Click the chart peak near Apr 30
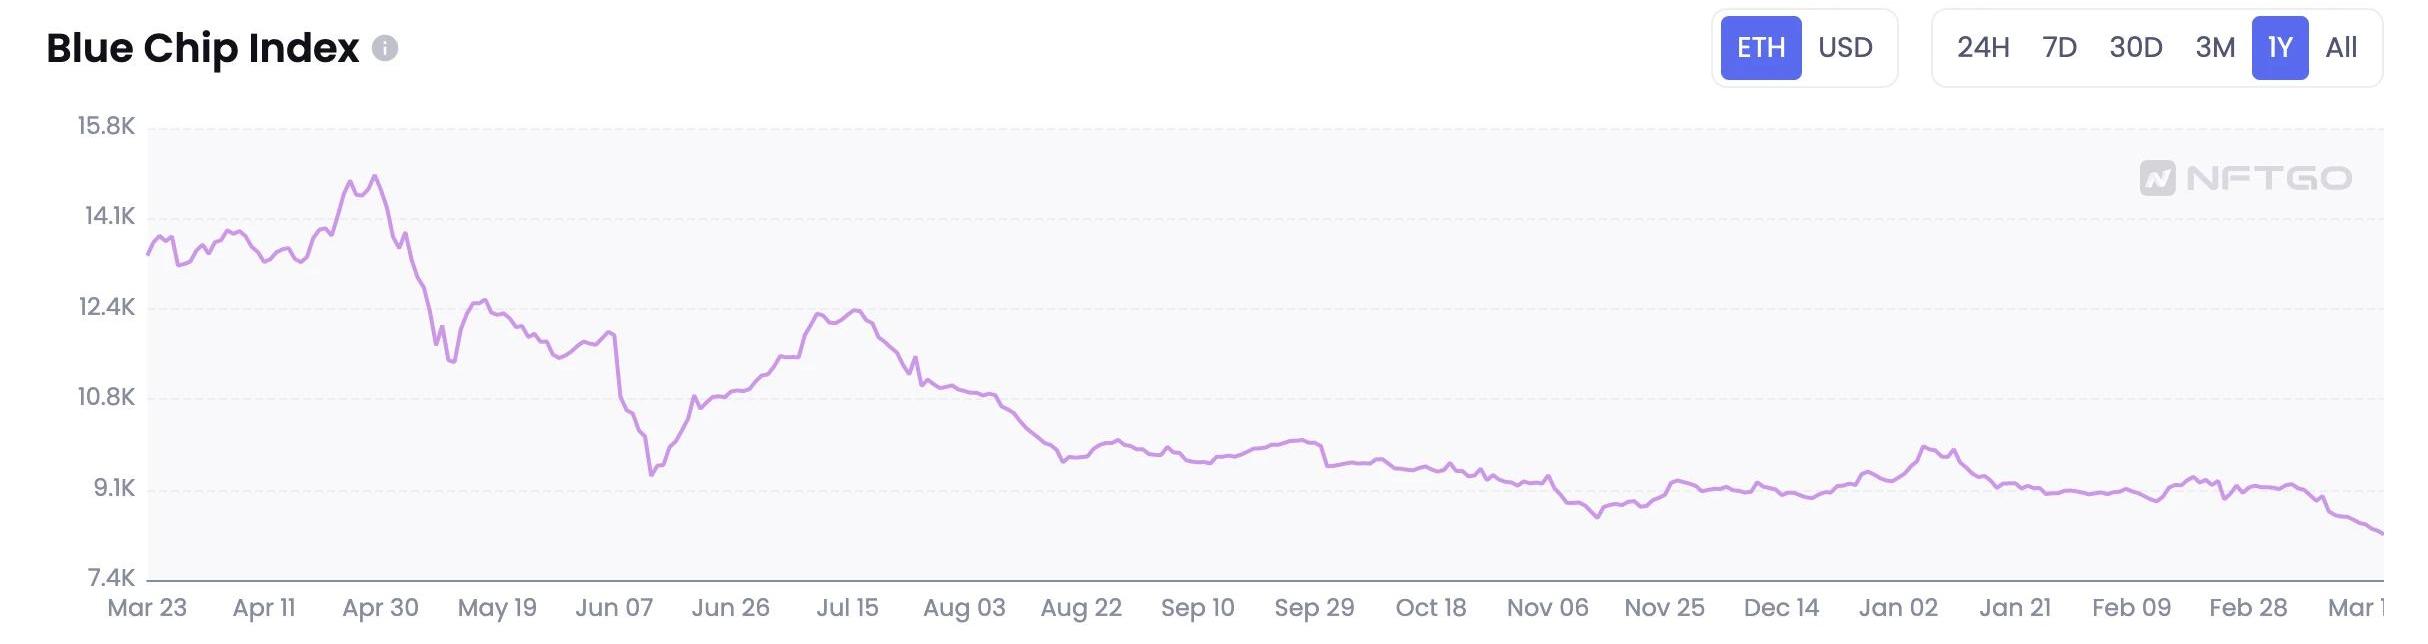The width and height of the screenshot is (2428, 644). click(375, 177)
